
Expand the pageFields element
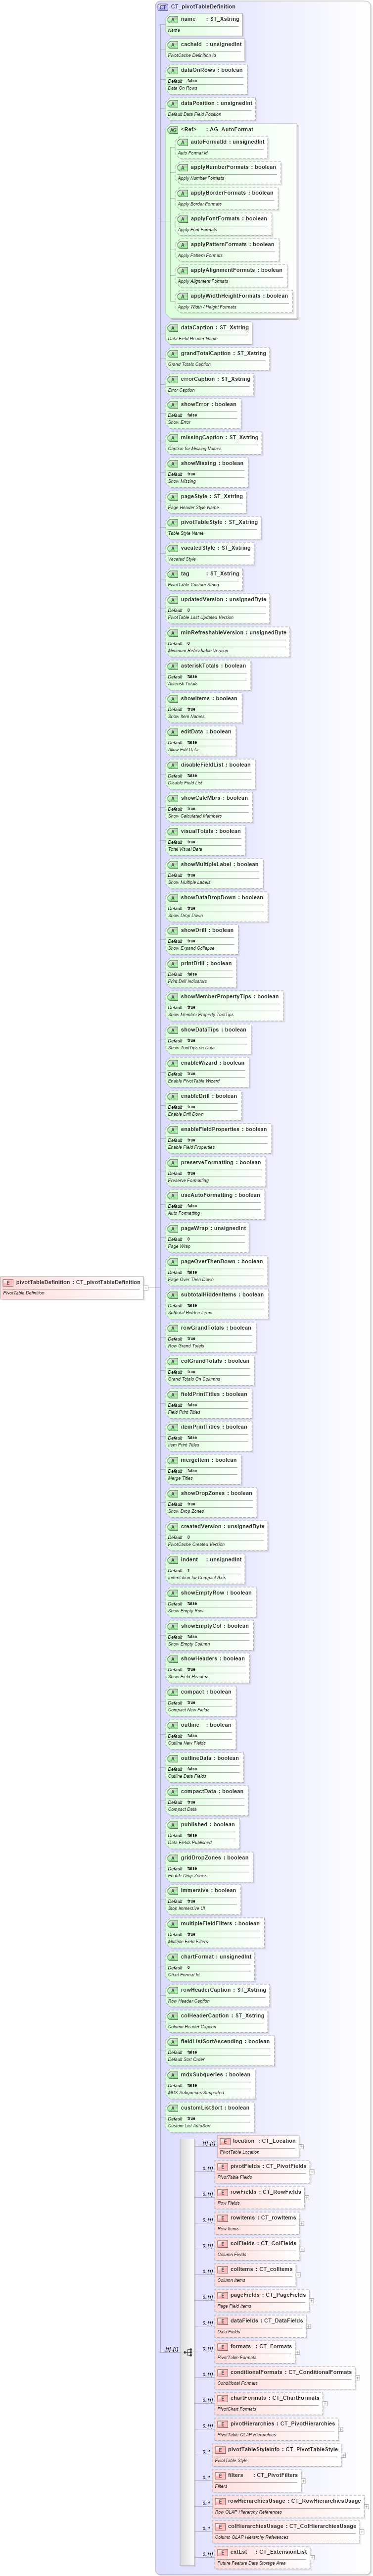(x=312, y=2300)
